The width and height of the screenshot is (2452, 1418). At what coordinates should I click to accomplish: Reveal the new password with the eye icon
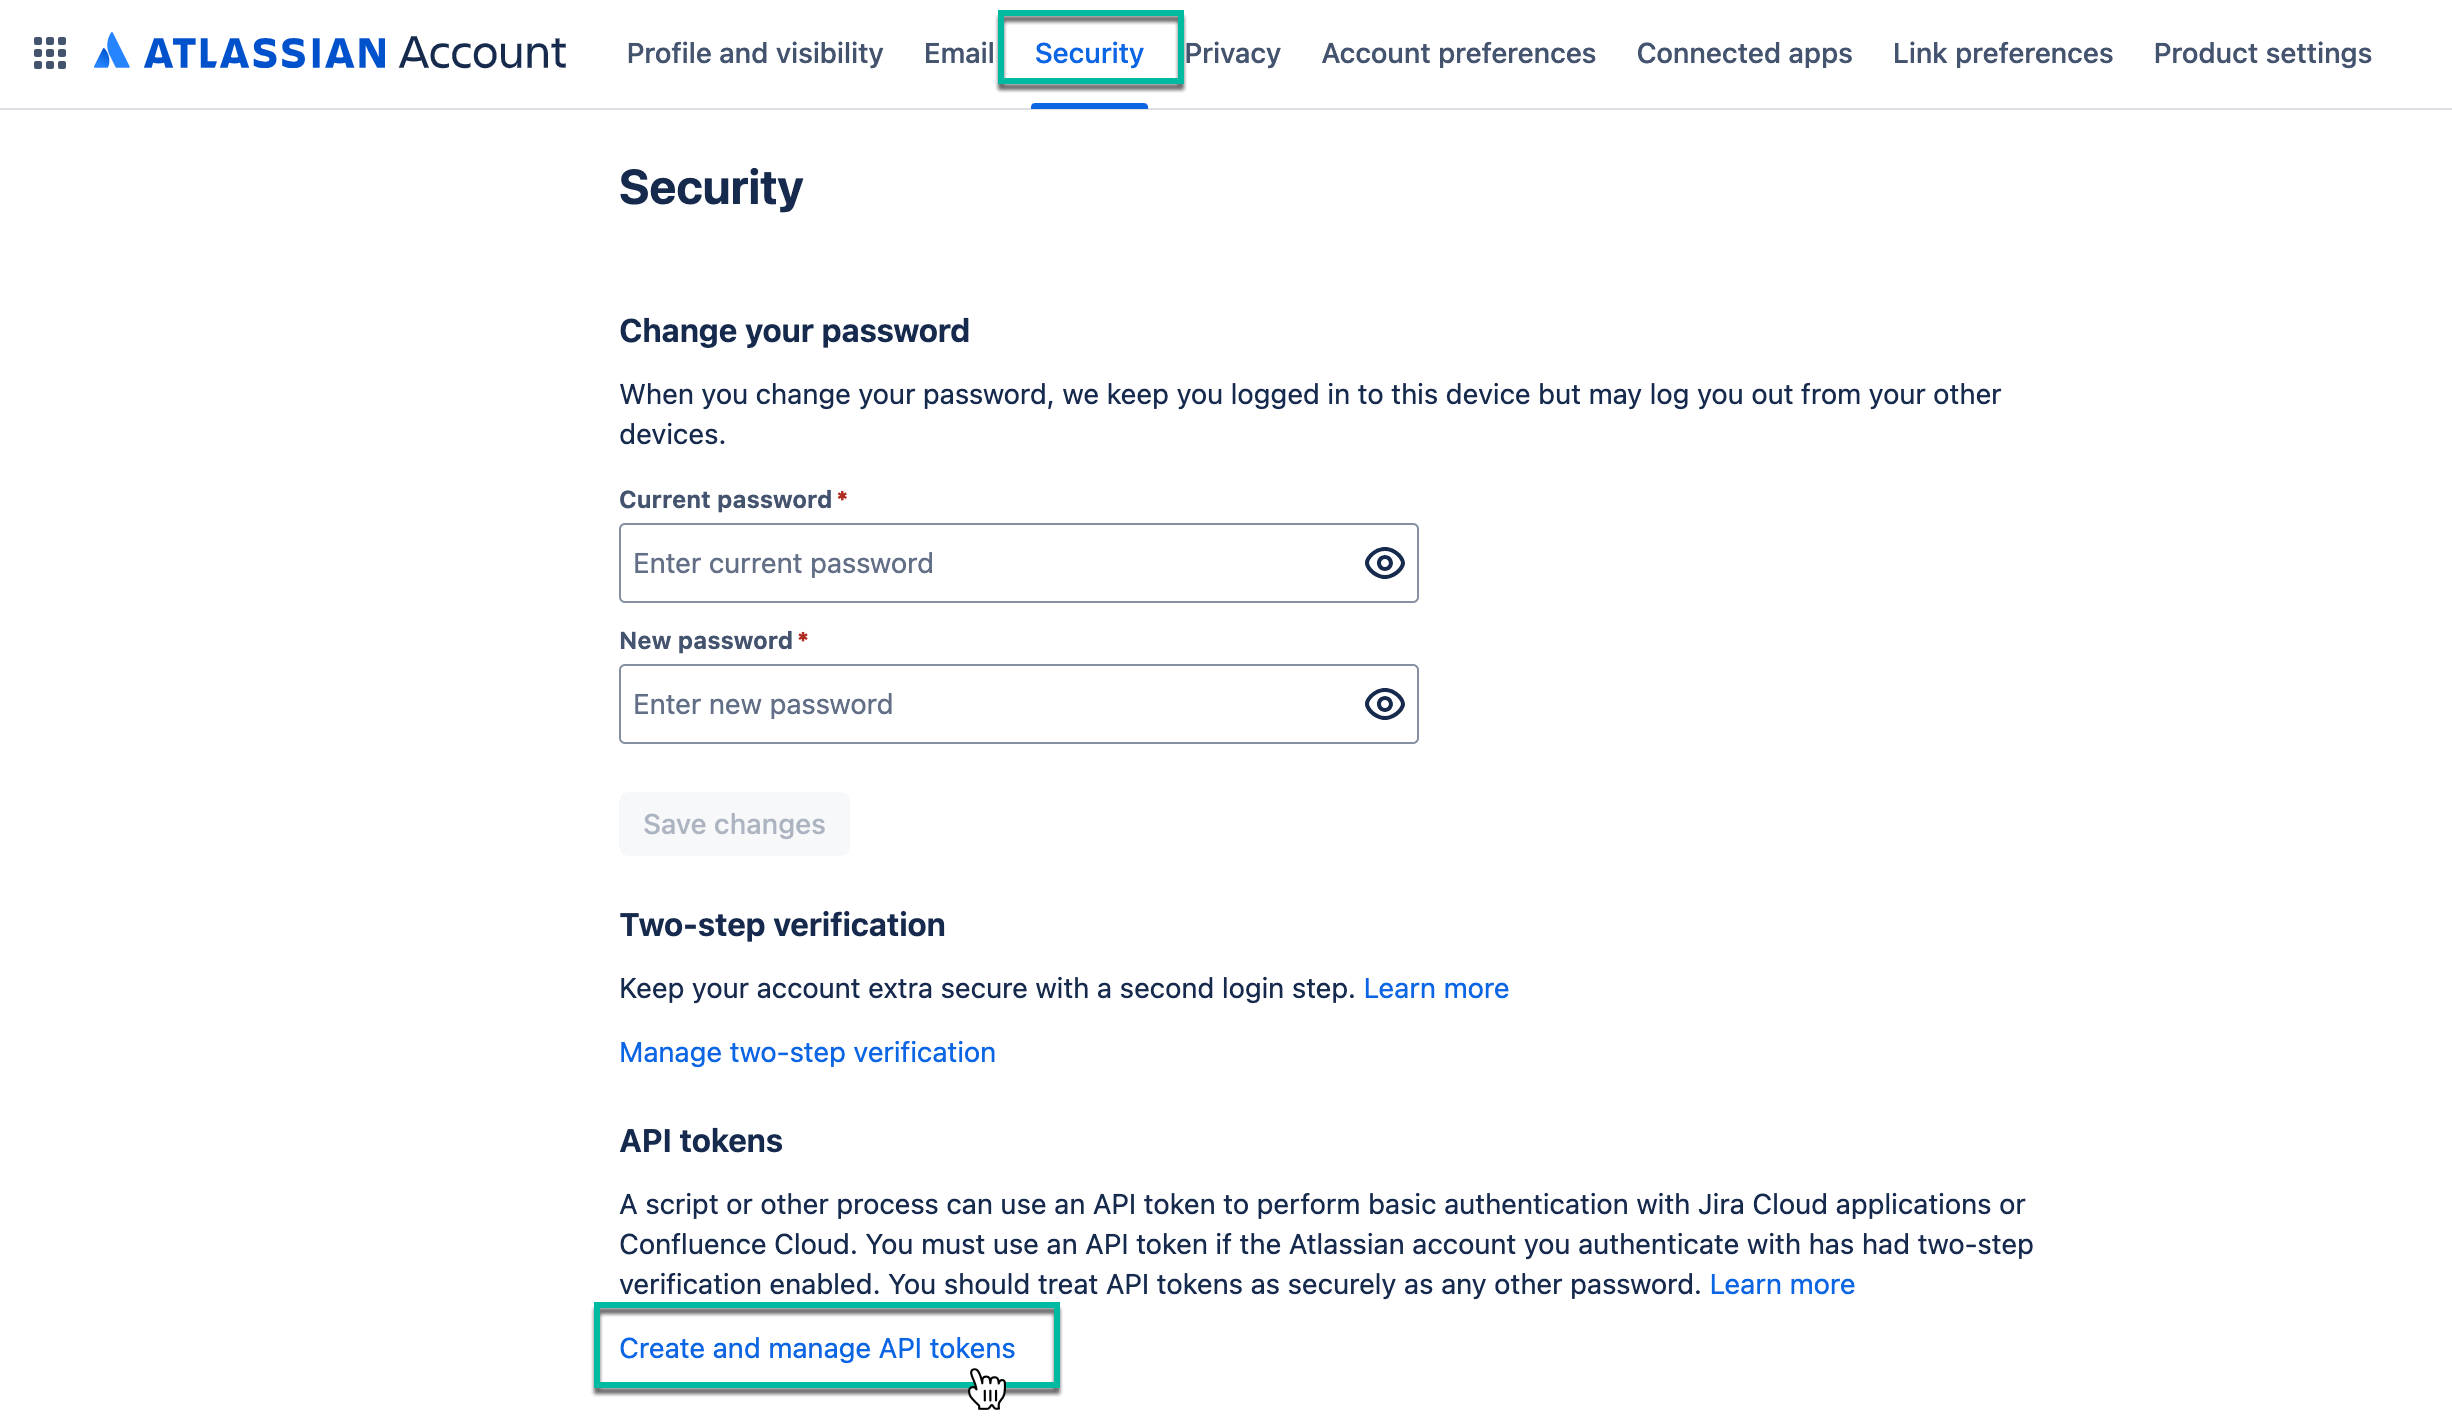pos(1383,704)
